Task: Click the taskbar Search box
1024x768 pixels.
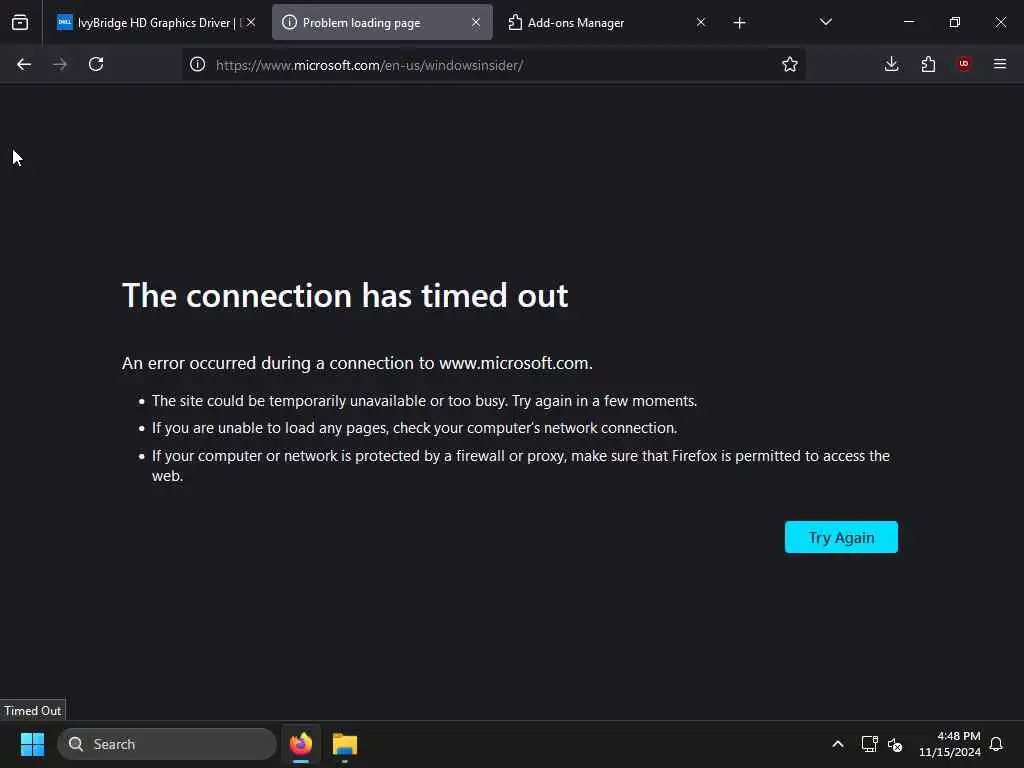Action: click(x=167, y=744)
